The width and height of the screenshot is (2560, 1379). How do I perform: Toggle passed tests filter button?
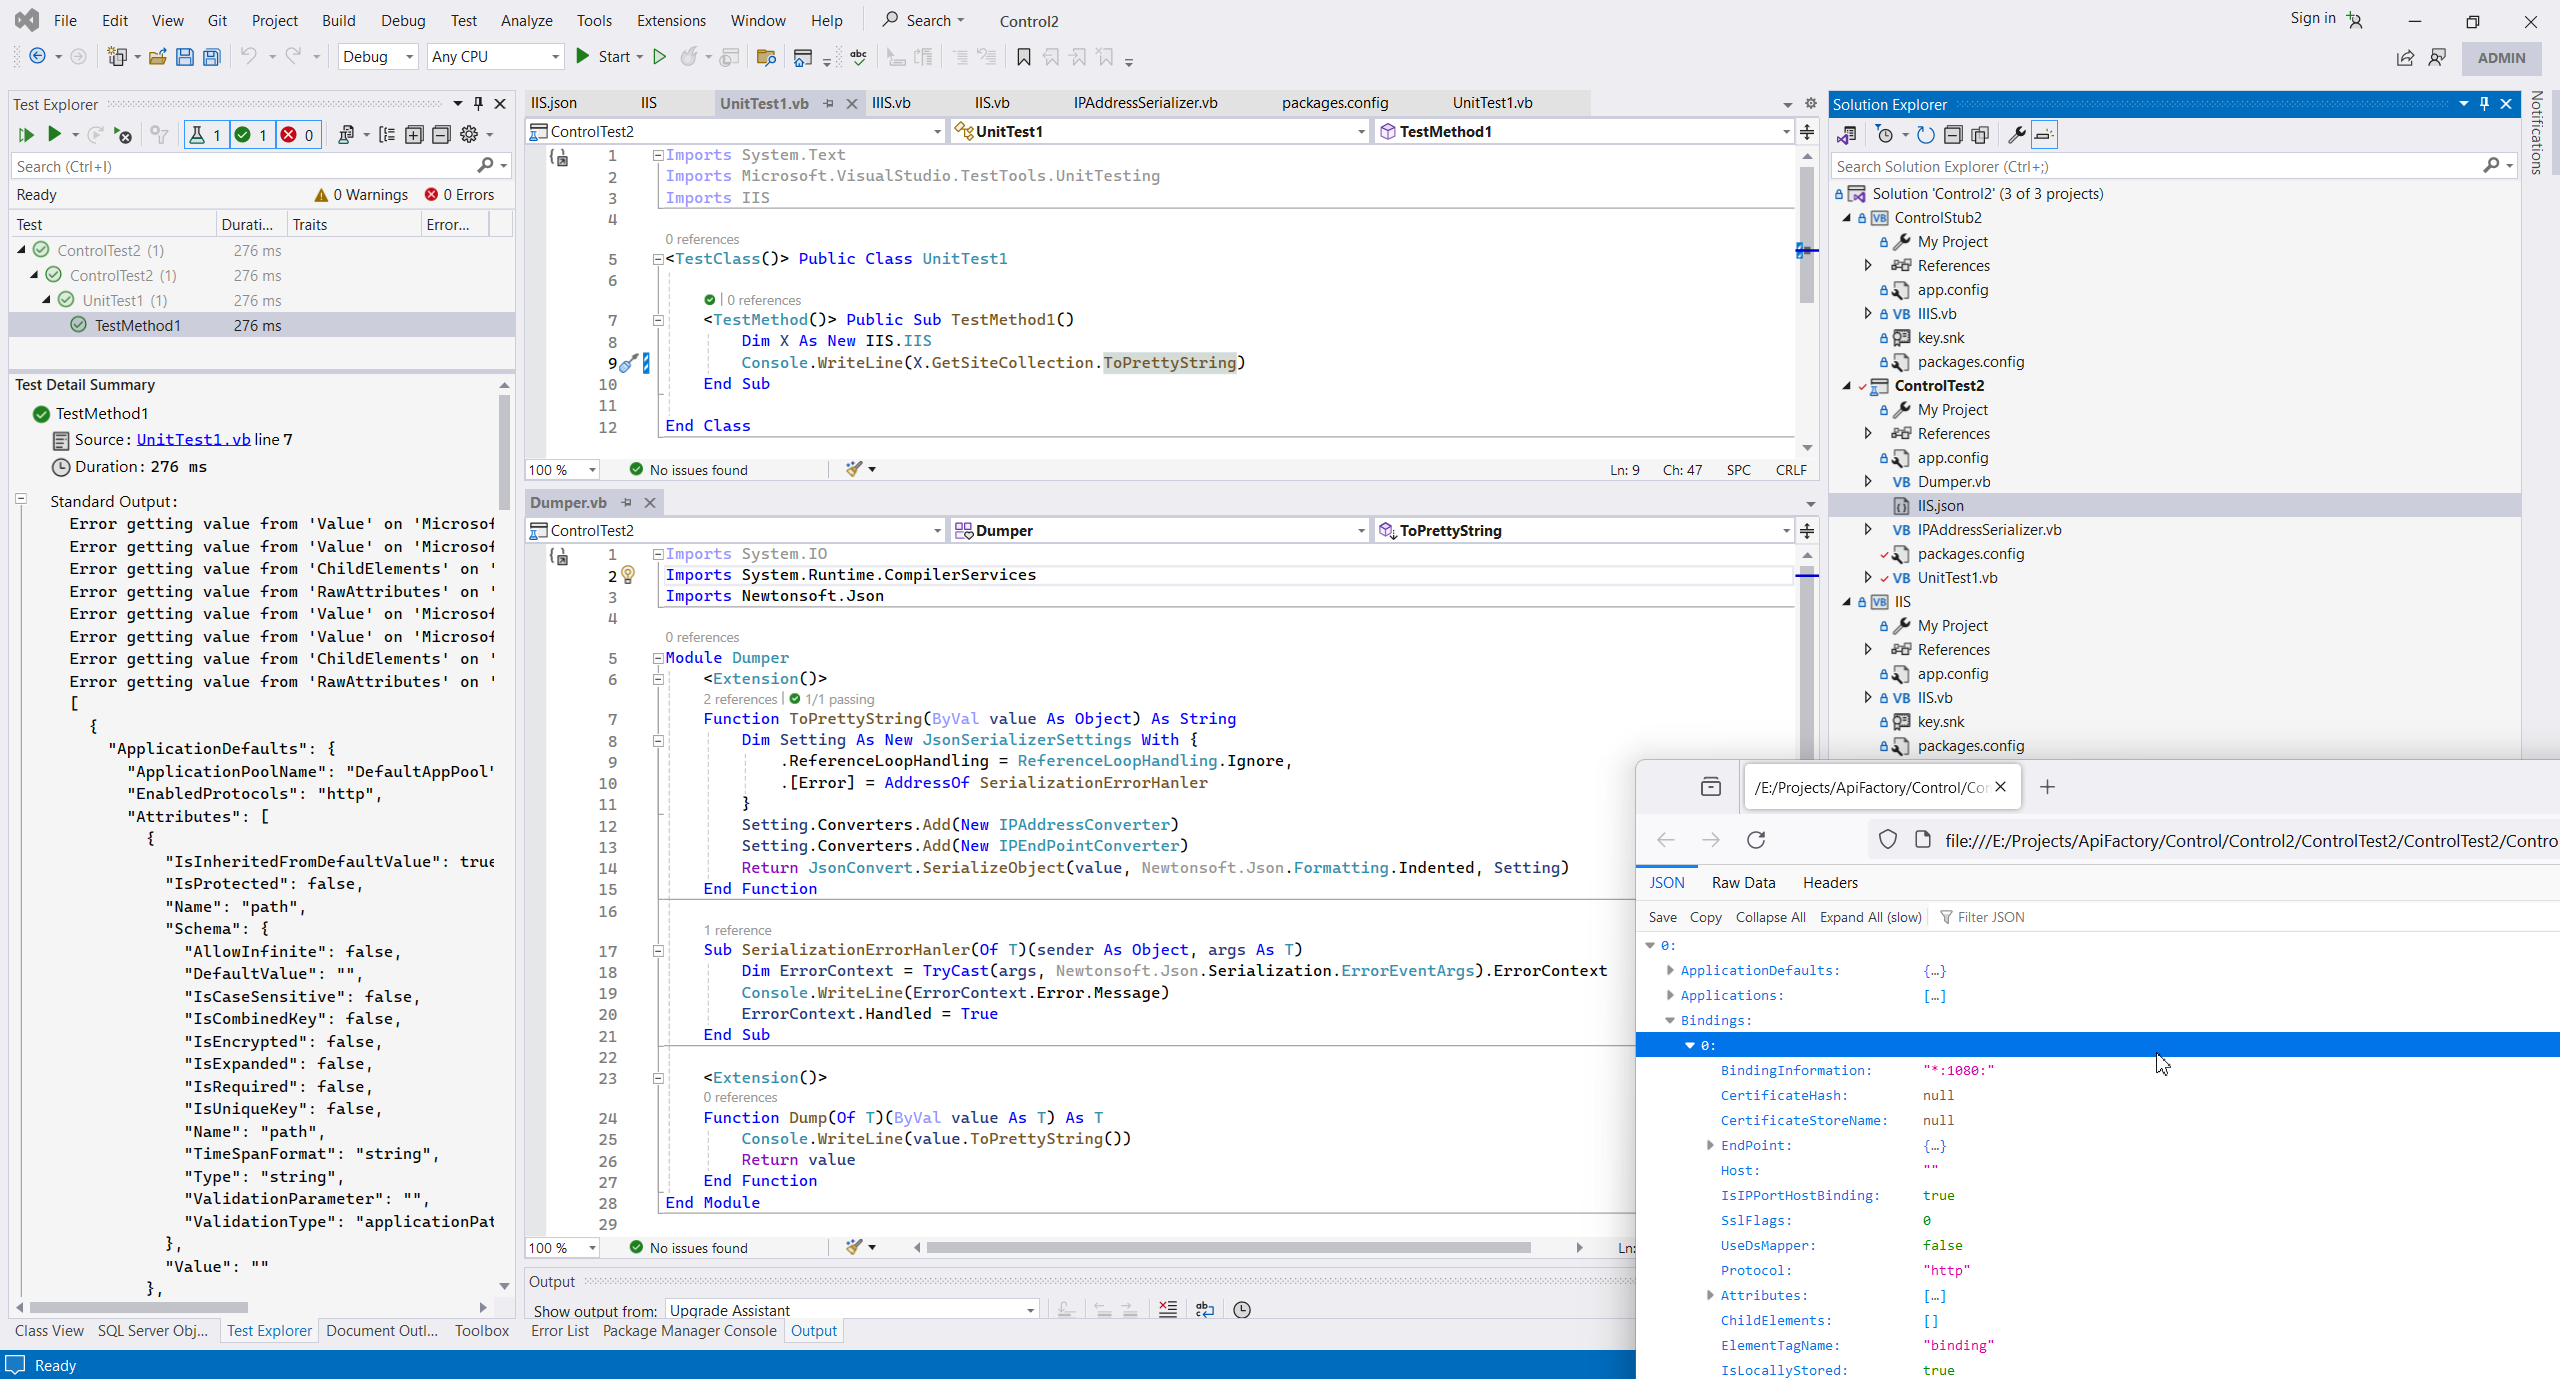(250, 135)
